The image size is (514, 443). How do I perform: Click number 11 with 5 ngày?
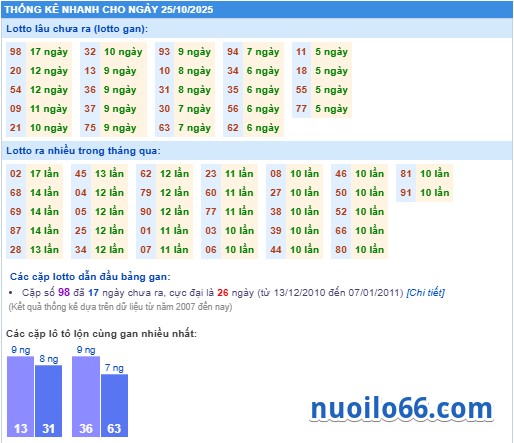[x=301, y=52]
